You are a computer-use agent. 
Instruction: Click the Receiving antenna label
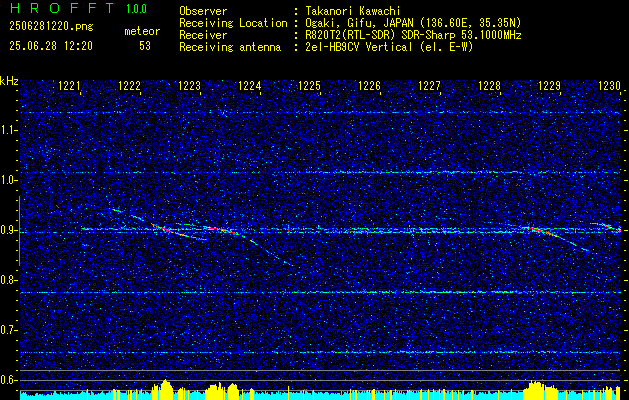(230, 47)
